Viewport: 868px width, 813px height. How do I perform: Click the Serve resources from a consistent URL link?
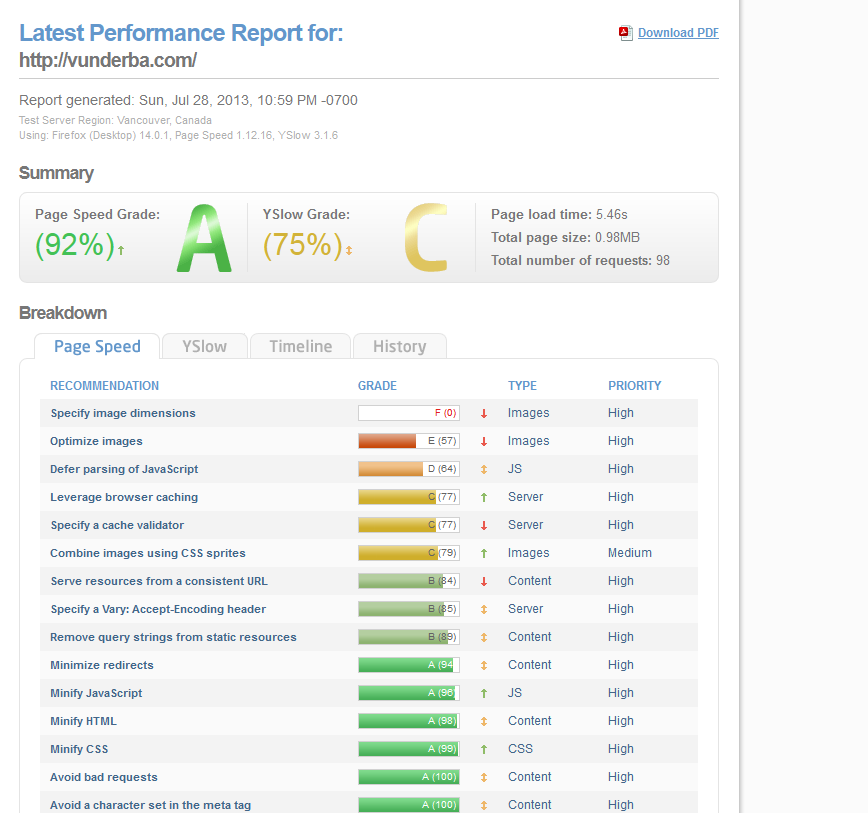tap(159, 581)
